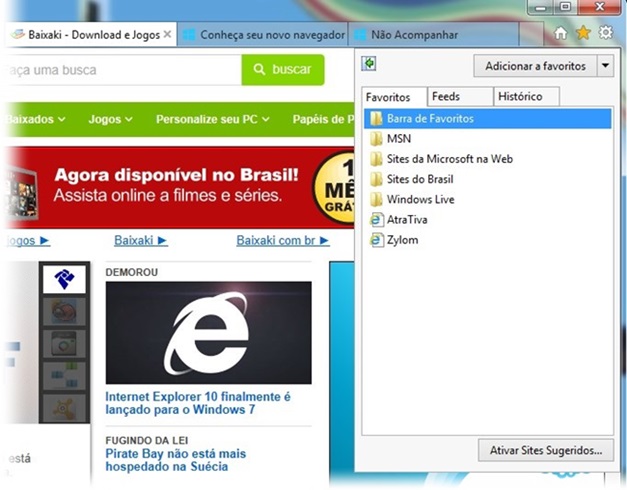Open the Papéis de P... navigation menu

click(x=323, y=119)
